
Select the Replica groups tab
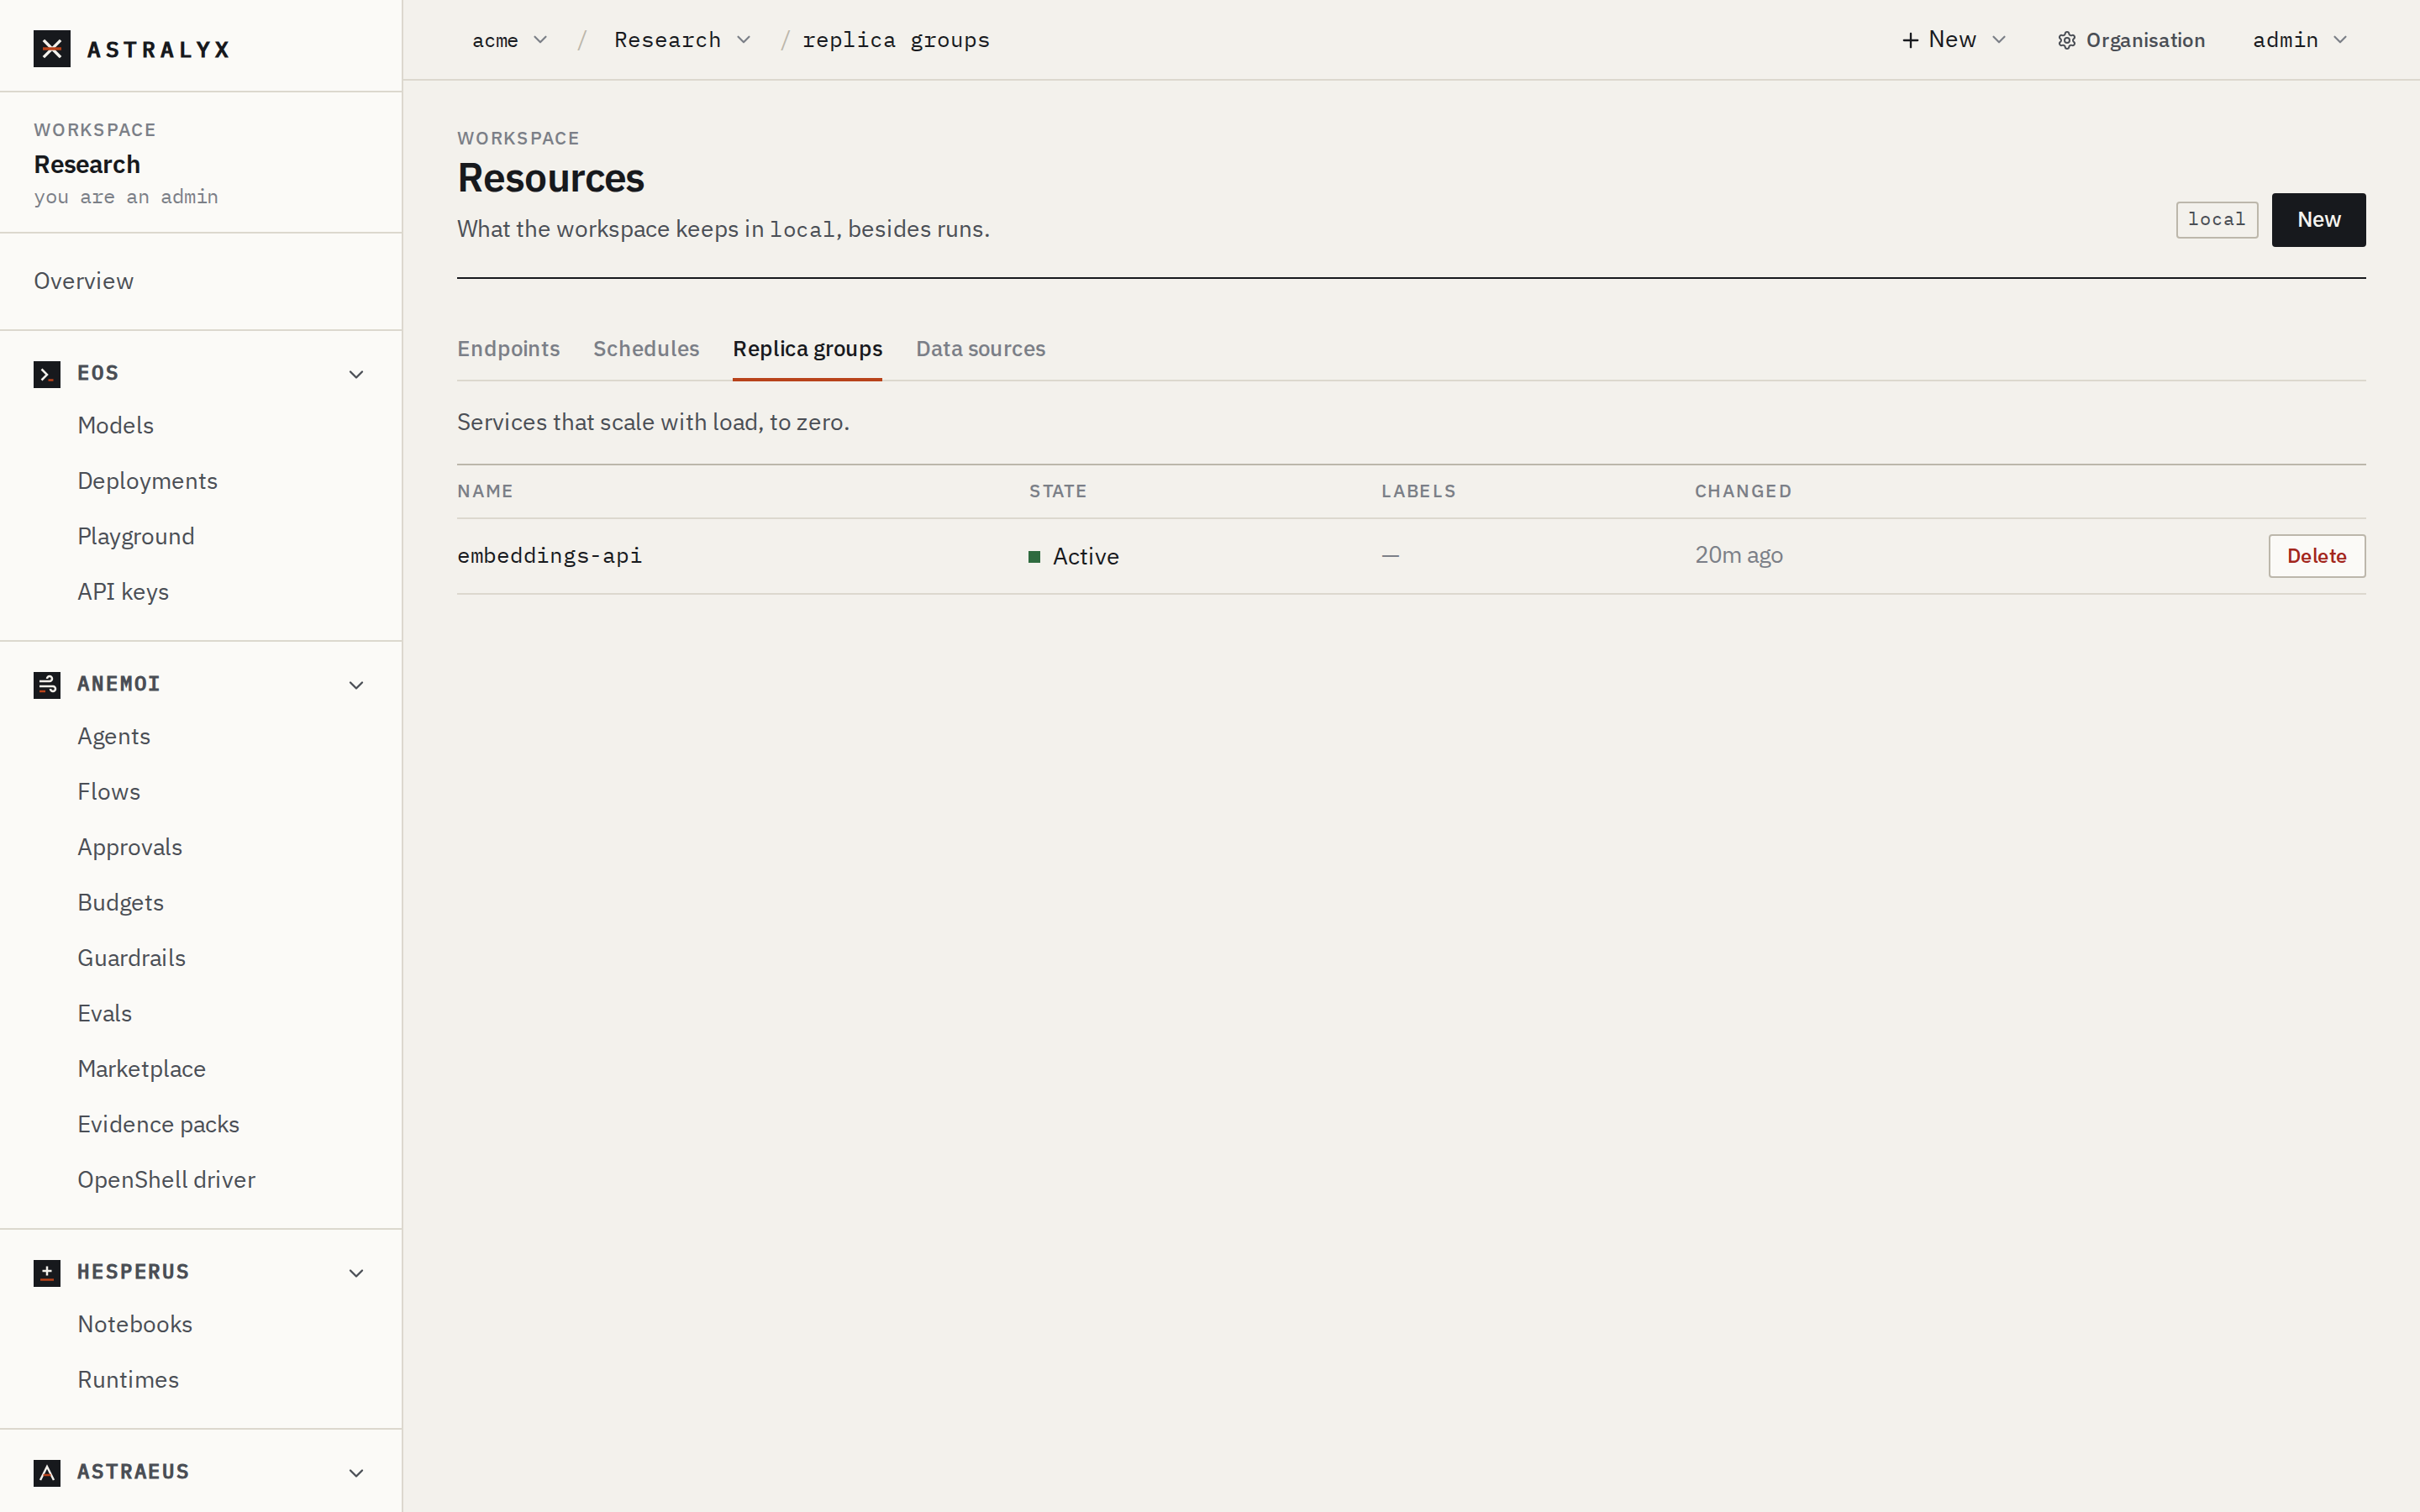[x=807, y=349]
